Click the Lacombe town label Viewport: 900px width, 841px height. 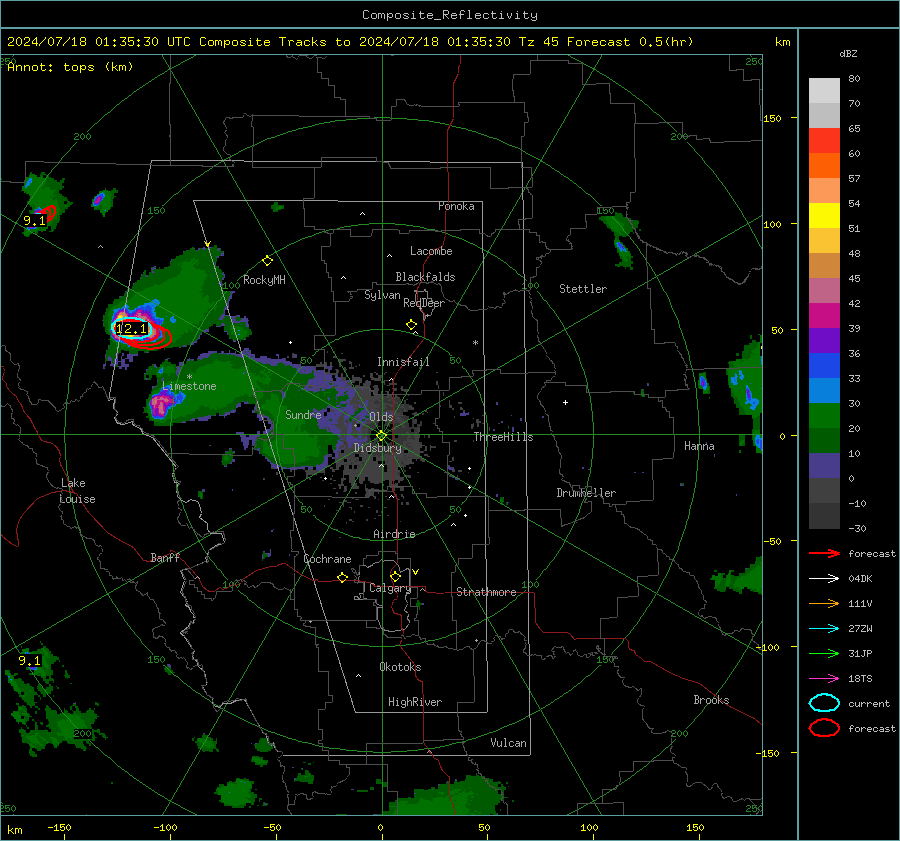431,251
